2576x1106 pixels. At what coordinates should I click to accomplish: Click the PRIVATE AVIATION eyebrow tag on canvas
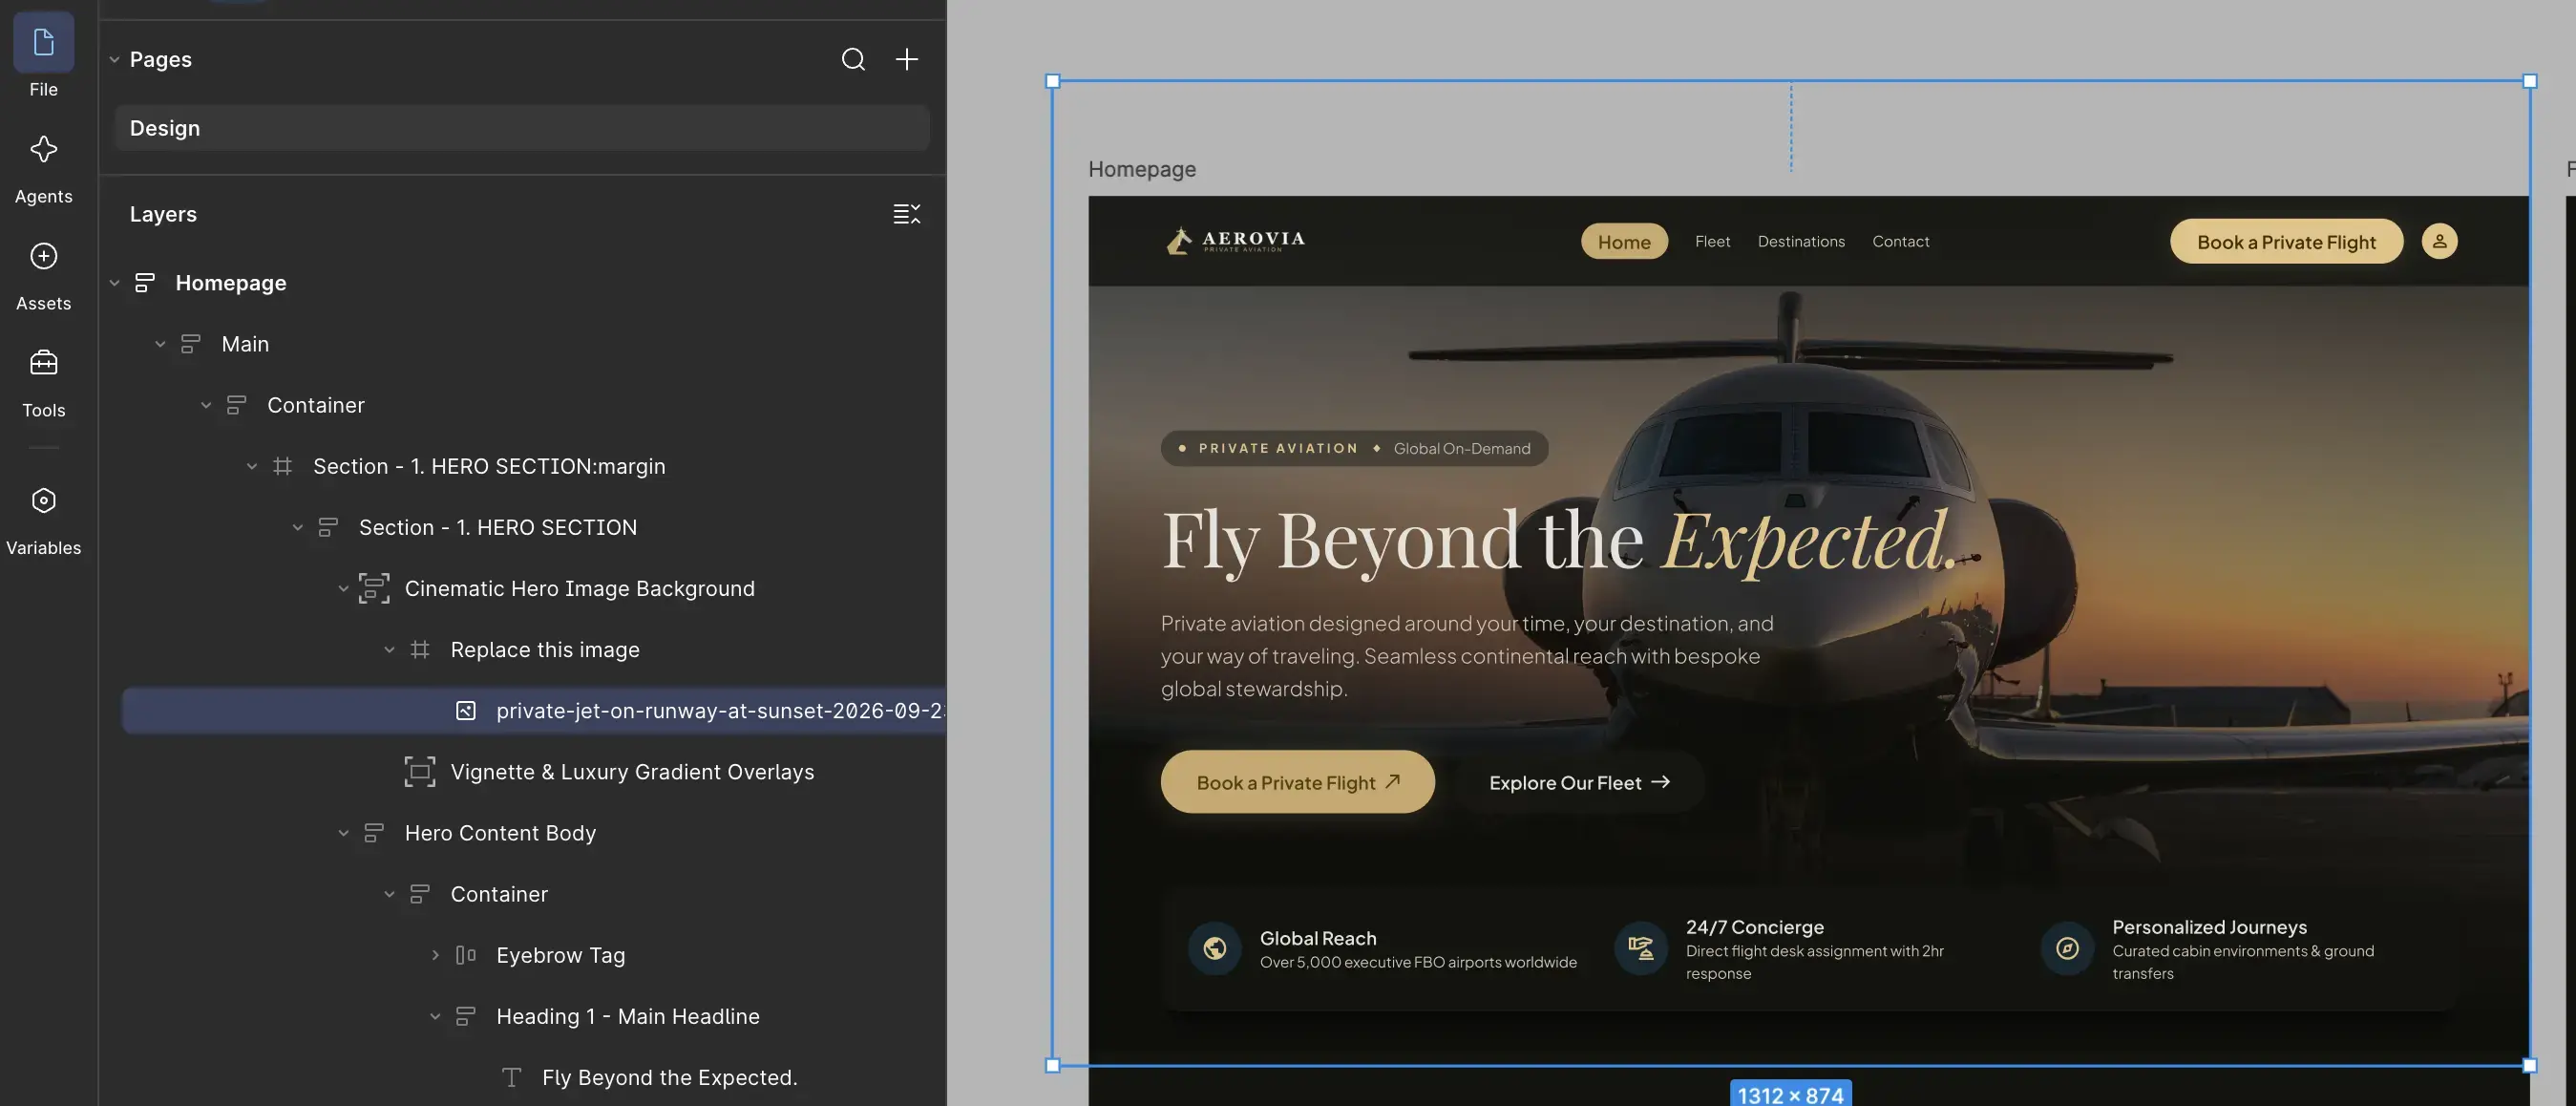point(1354,448)
